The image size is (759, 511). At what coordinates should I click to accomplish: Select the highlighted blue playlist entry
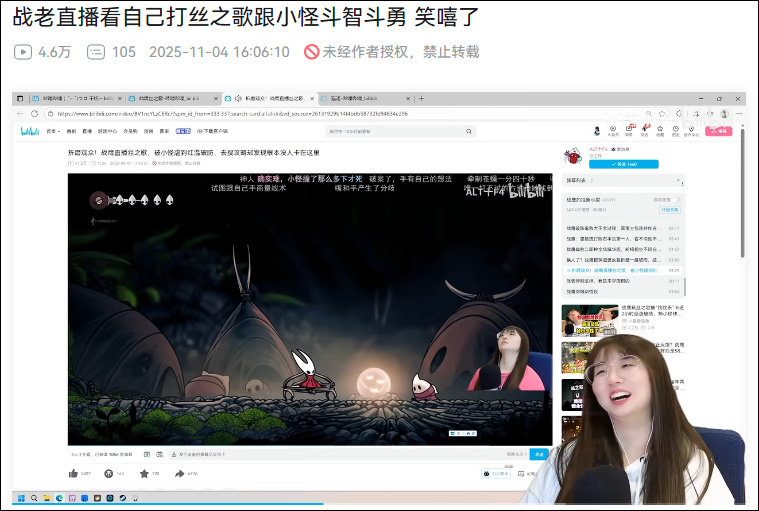click(623, 270)
